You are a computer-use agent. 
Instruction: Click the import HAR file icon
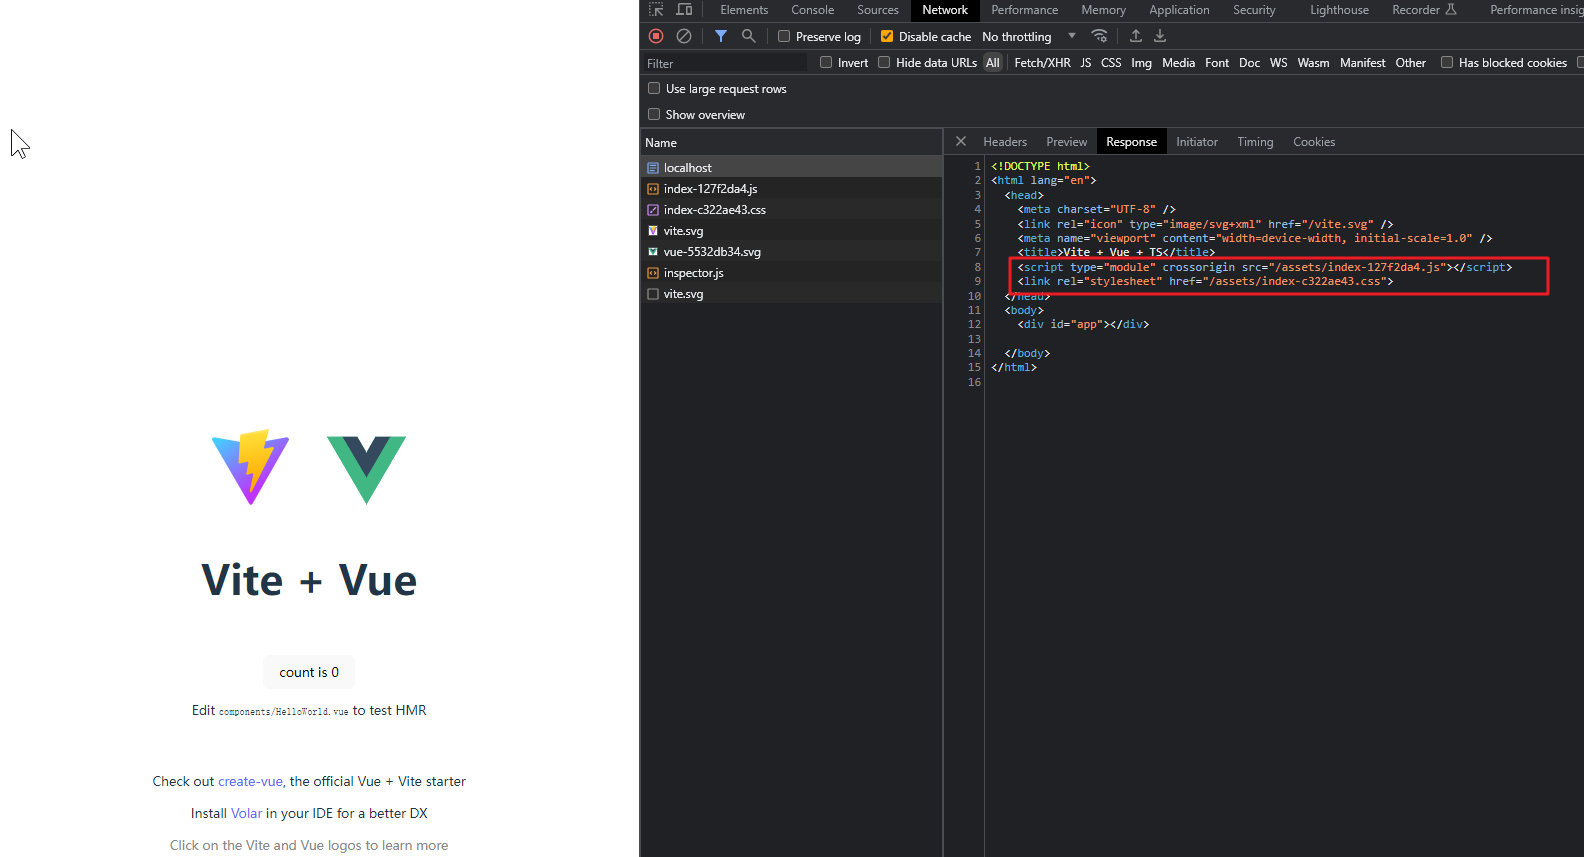[1136, 36]
